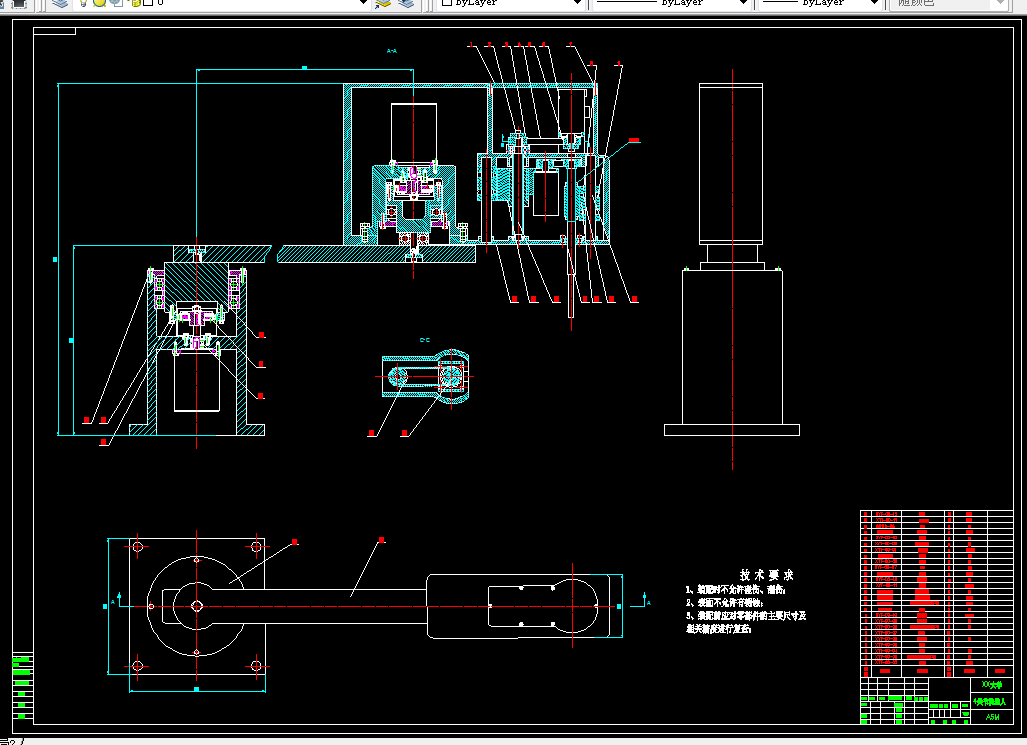Click the A-A section view label

coord(392,50)
